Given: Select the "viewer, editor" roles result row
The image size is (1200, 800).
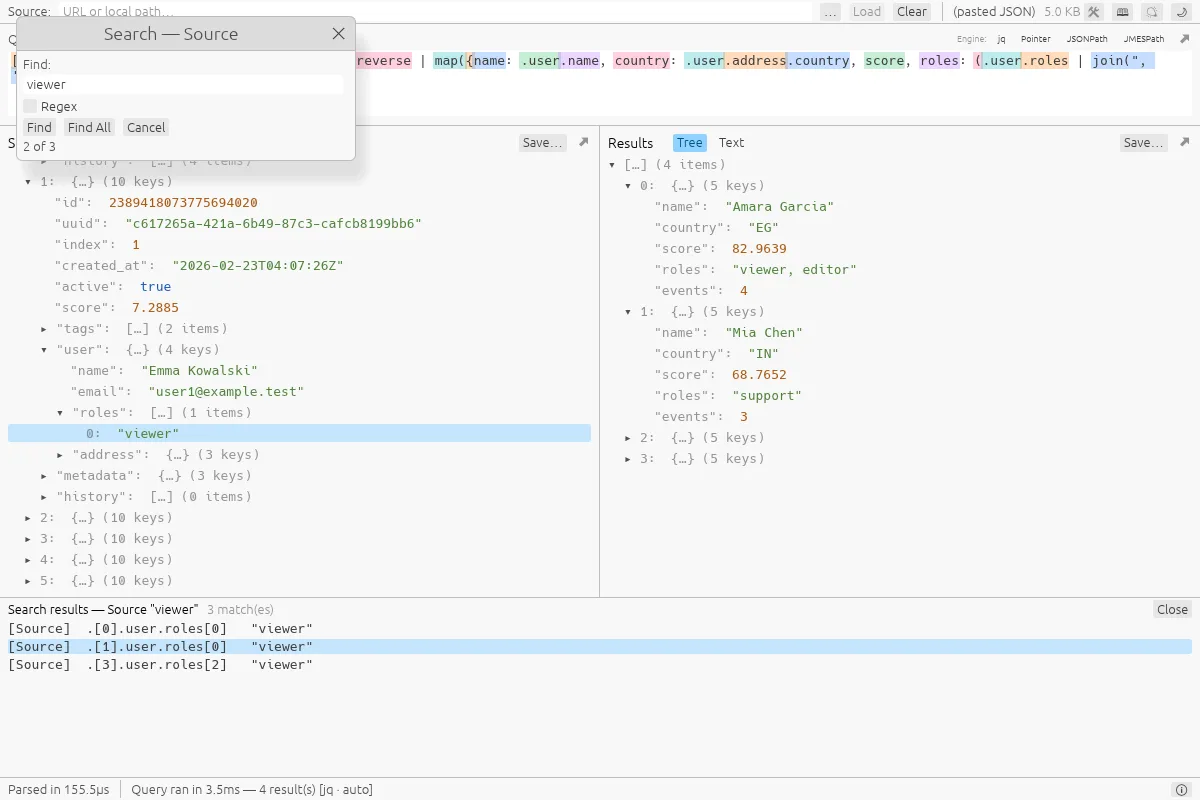Looking at the screenshot, I should pos(900,270).
